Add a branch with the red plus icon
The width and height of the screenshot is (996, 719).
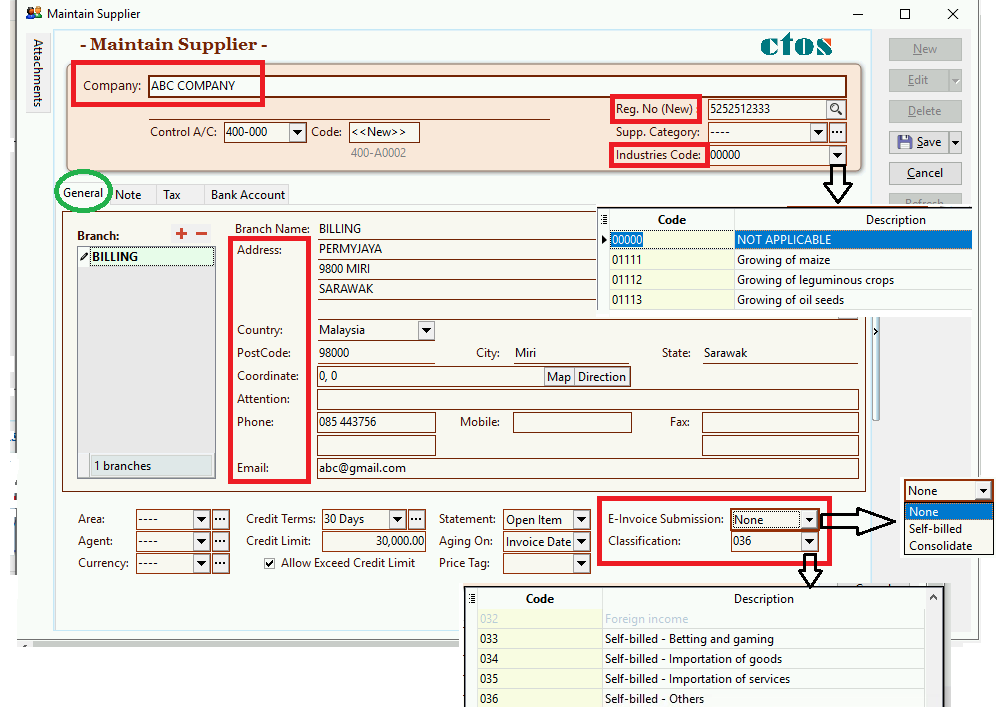click(x=181, y=234)
